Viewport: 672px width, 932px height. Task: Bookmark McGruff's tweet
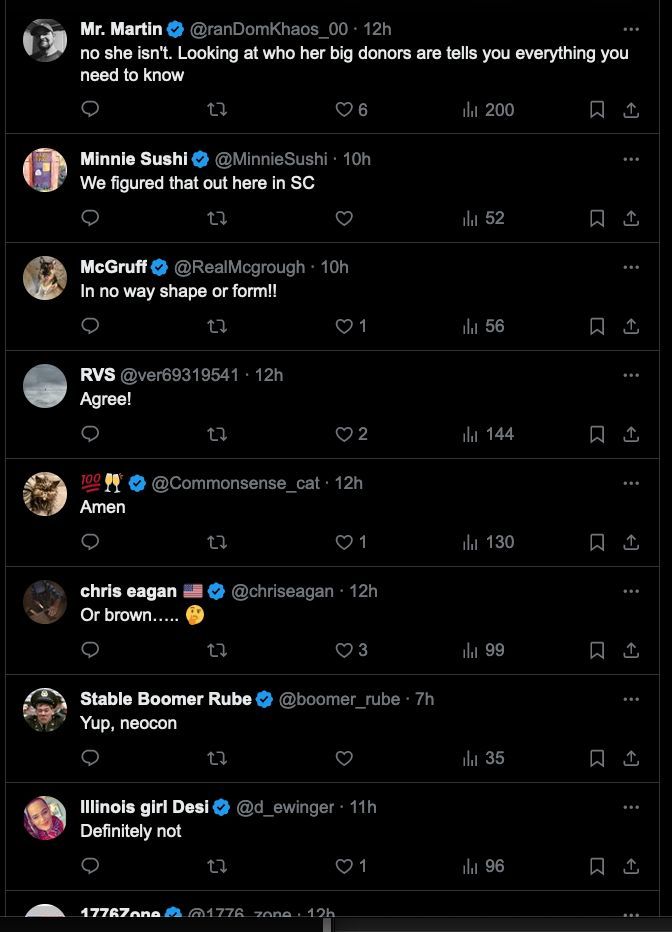pos(597,326)
